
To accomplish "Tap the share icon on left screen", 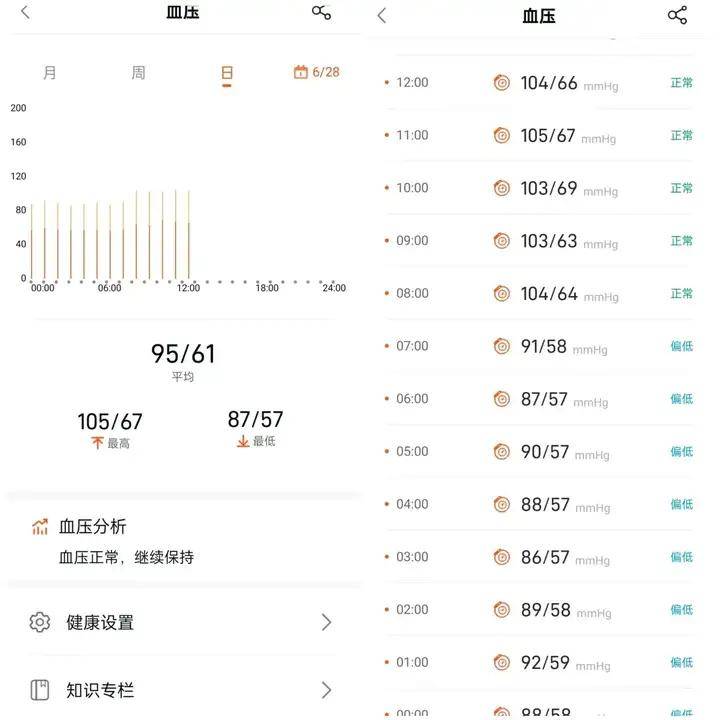I will click(321, 12).
